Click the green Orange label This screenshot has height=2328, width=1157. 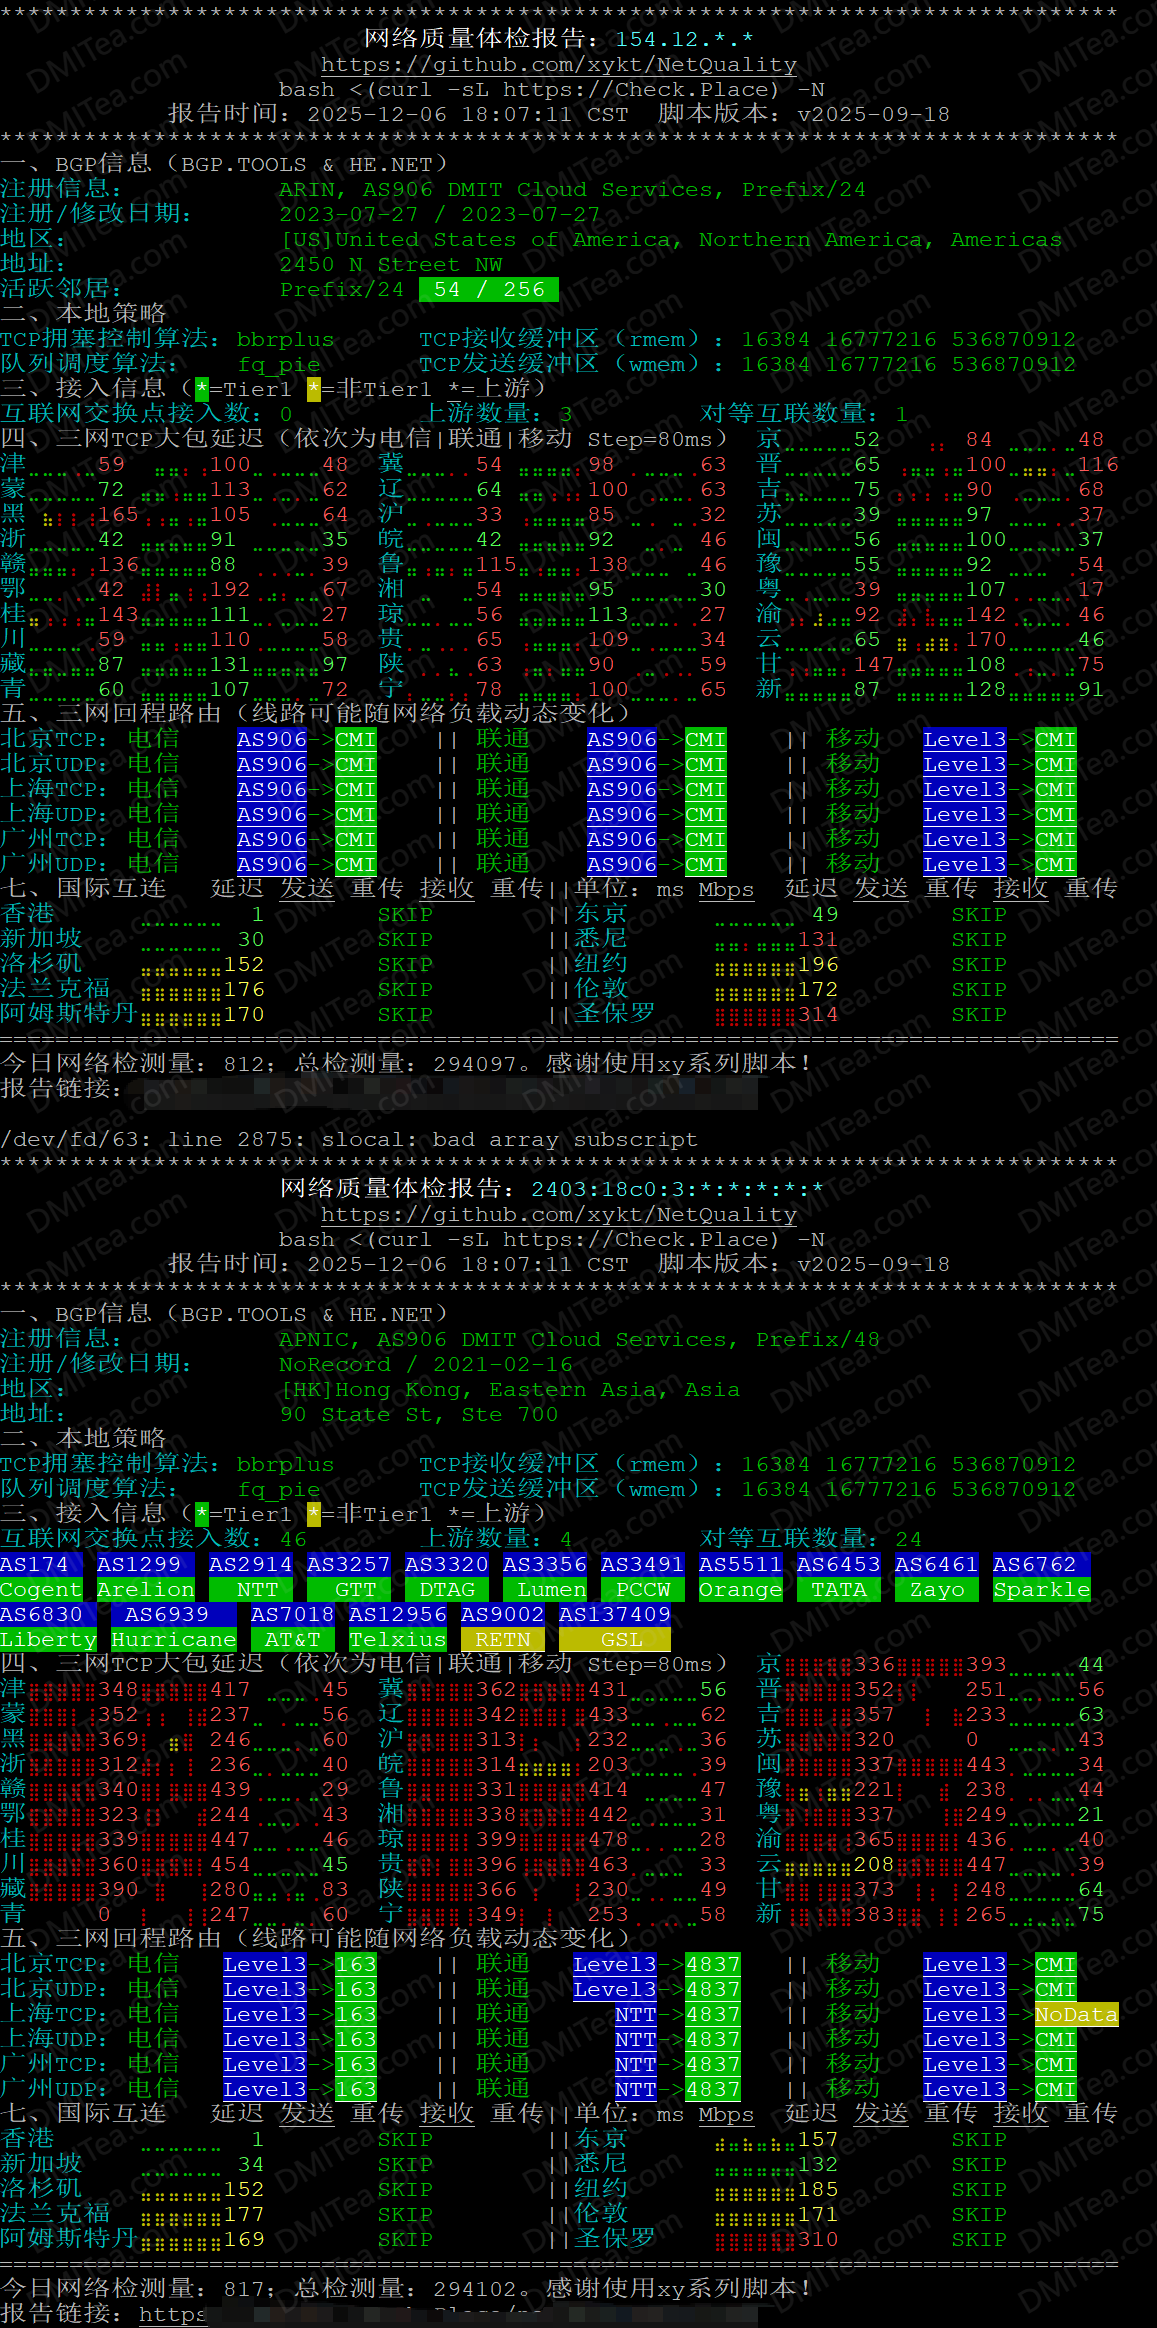pos(741,1590)
